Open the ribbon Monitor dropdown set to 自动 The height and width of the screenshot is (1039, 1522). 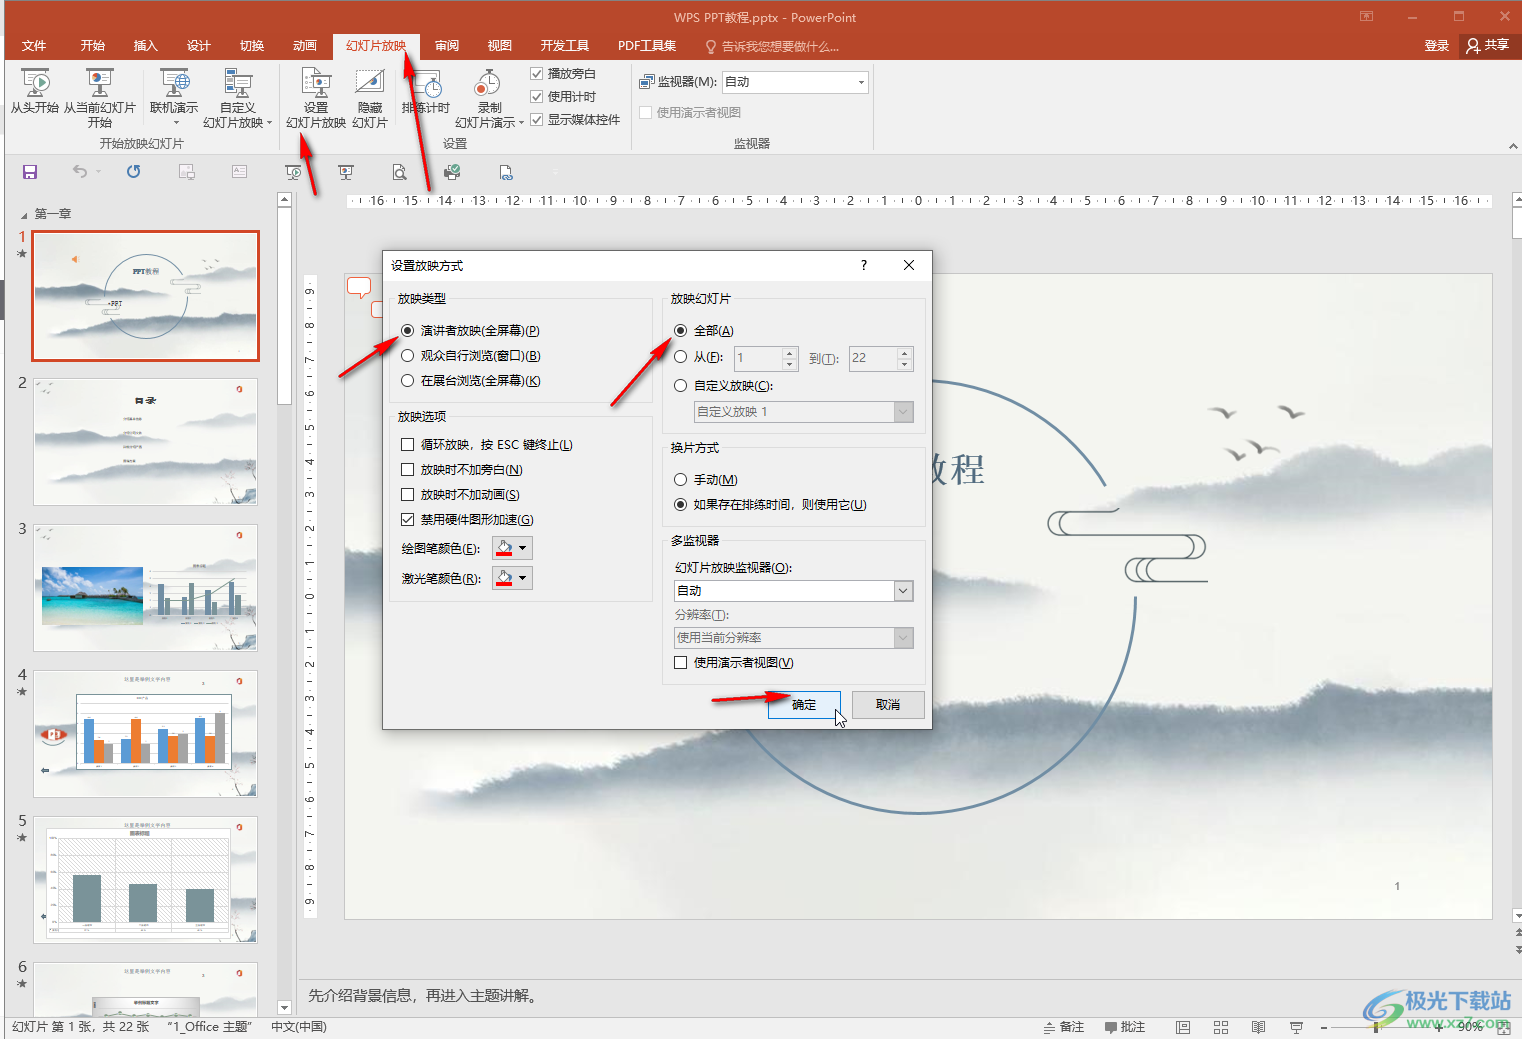click(x=795, y=82)
